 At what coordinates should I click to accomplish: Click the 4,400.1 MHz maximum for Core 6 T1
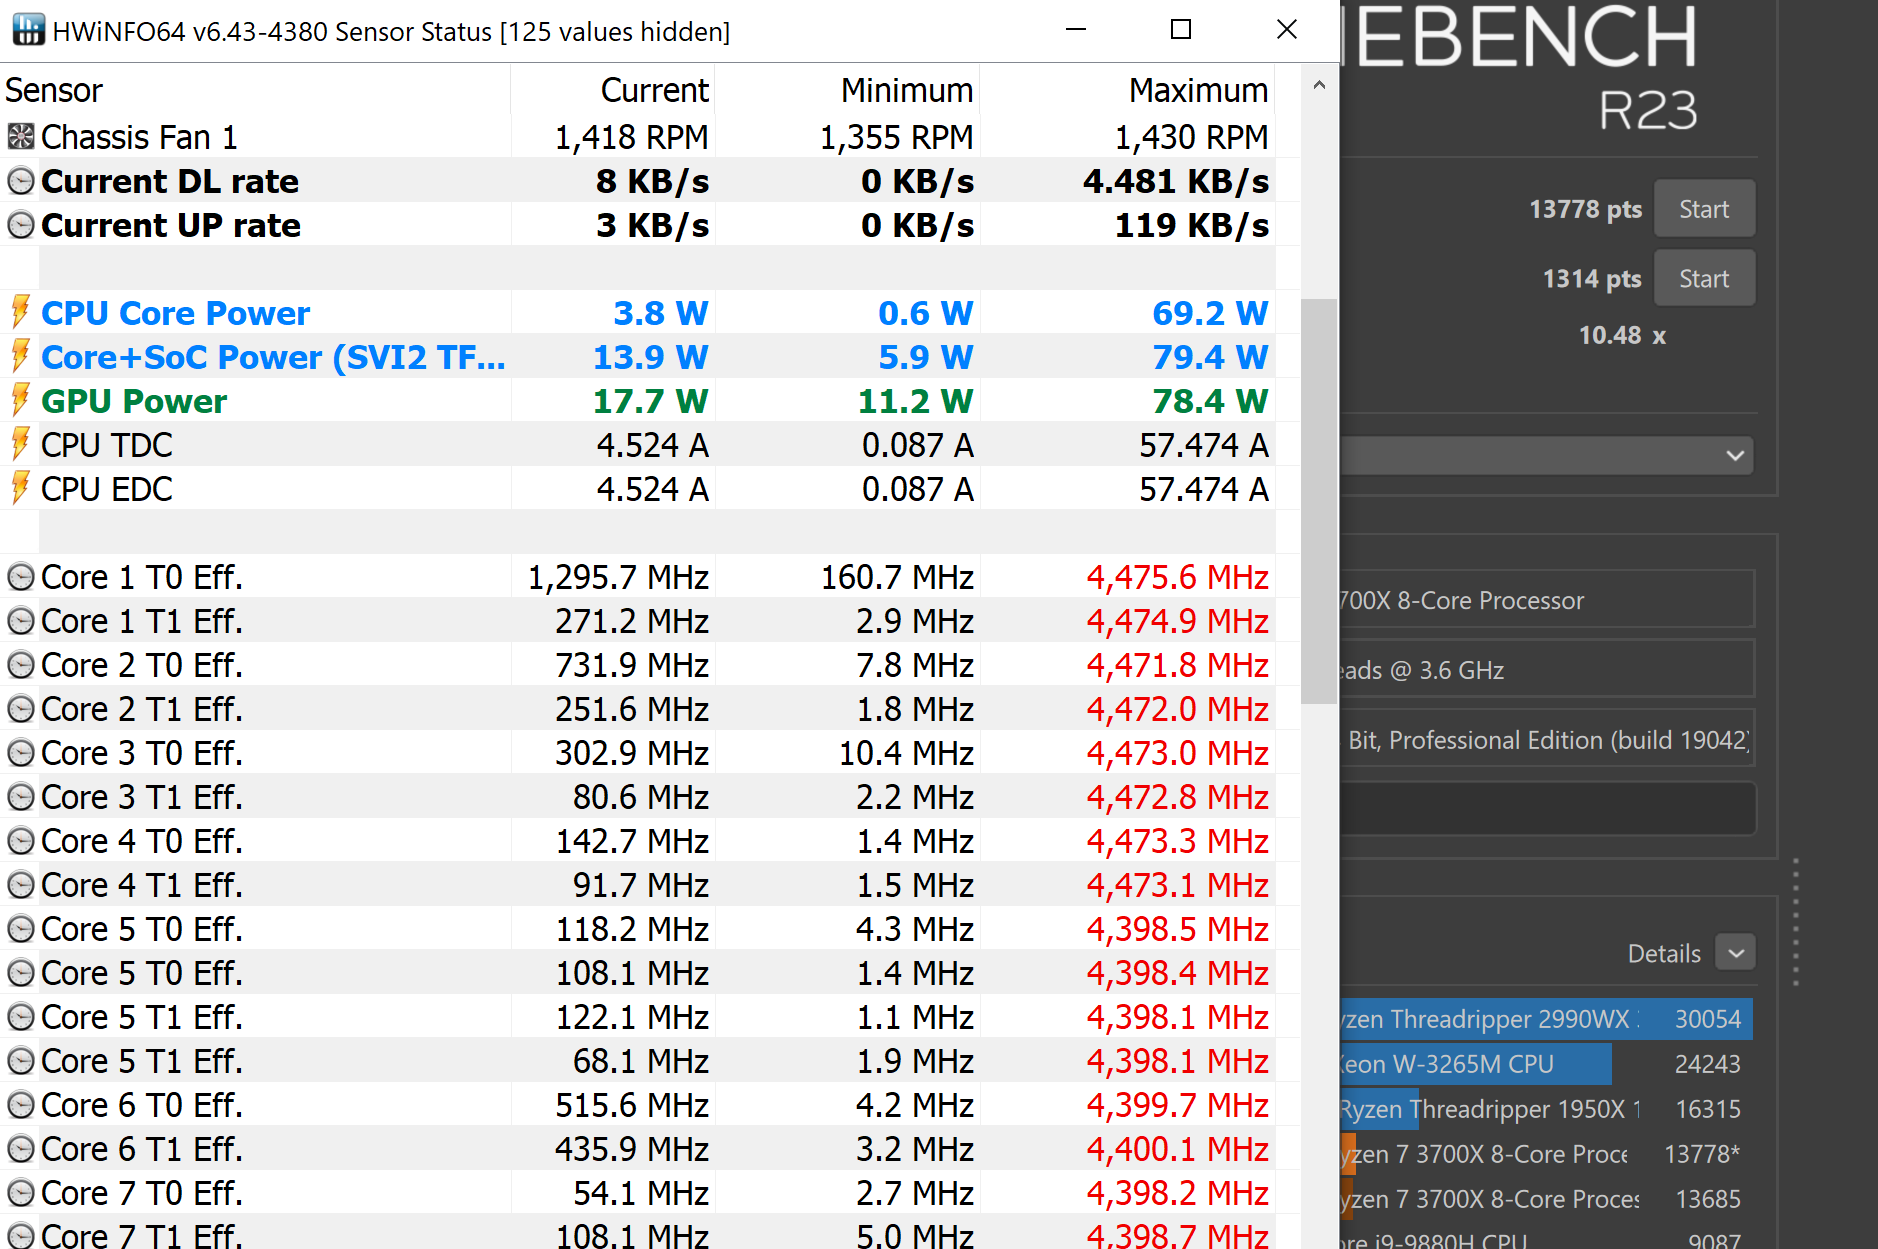pyautogui.click(x=1178, y=1149)
